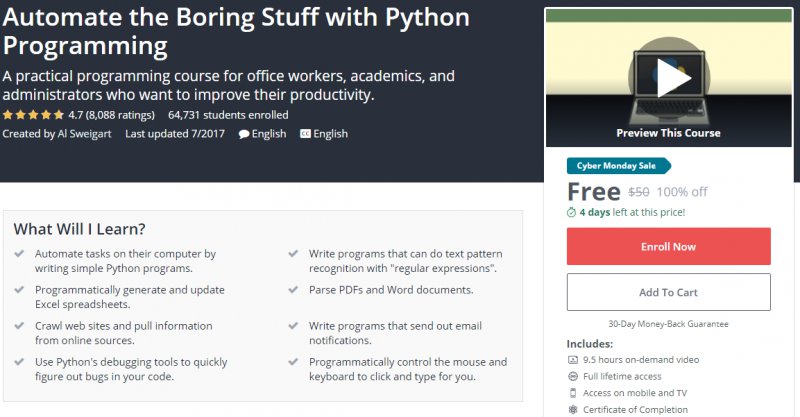Click the 8,088 ratings text
The image size is (800, 417).
121,115
